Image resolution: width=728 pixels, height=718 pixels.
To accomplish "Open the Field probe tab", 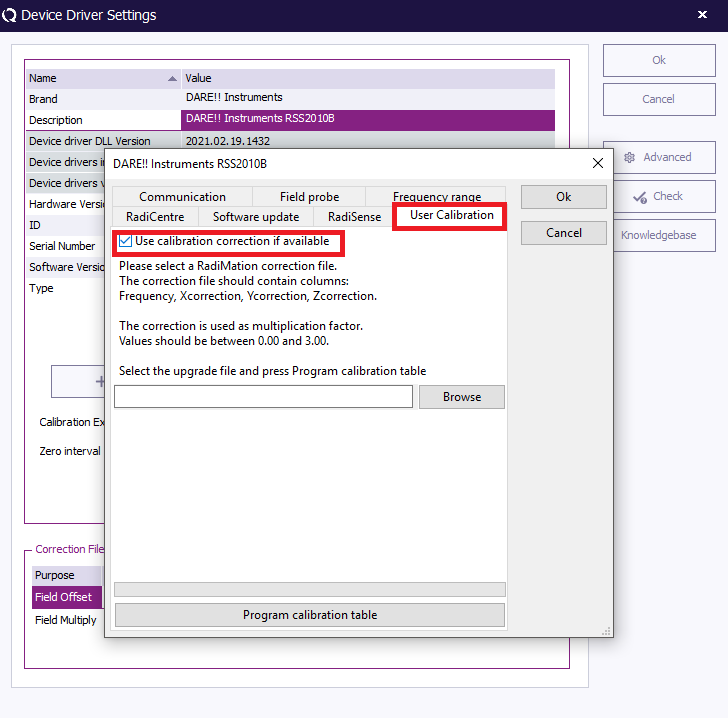I will click(309, 197).
